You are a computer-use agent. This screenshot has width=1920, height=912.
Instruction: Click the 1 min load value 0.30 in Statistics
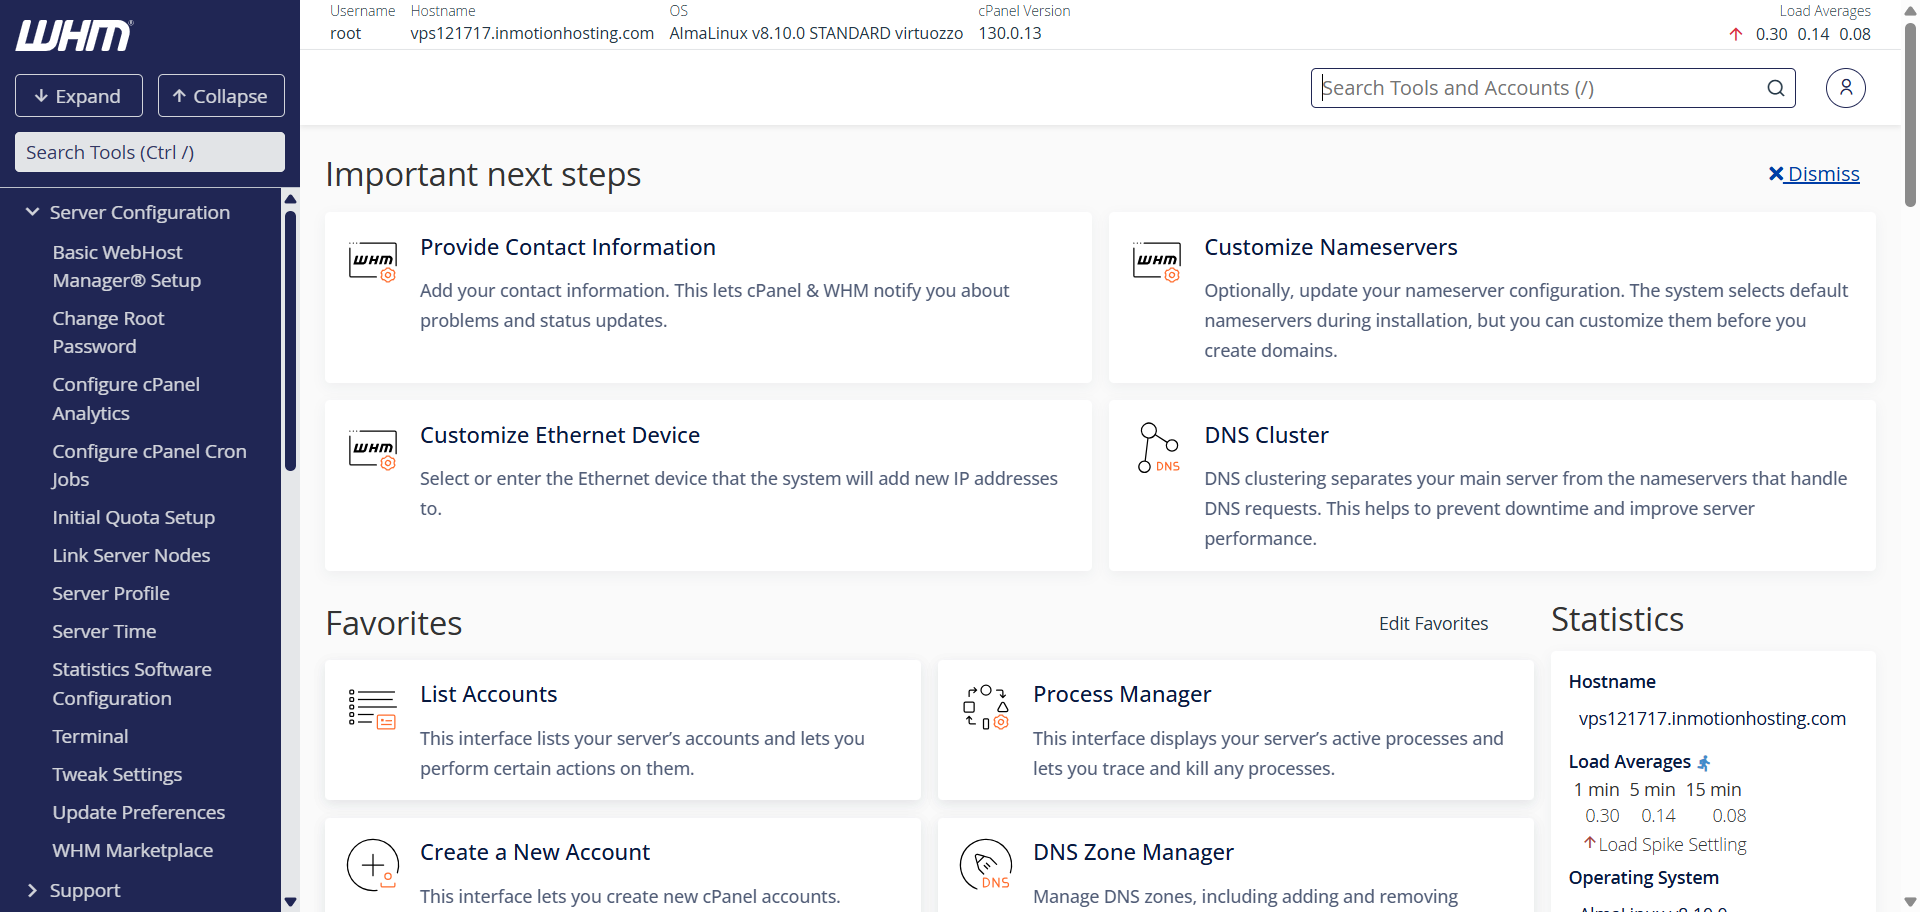coord(1602,816)
